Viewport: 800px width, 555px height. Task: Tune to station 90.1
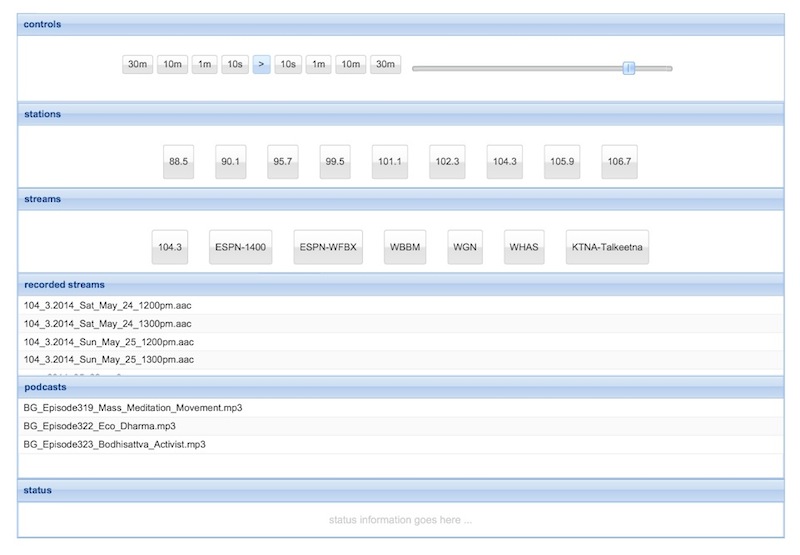[x=231, y=162]
